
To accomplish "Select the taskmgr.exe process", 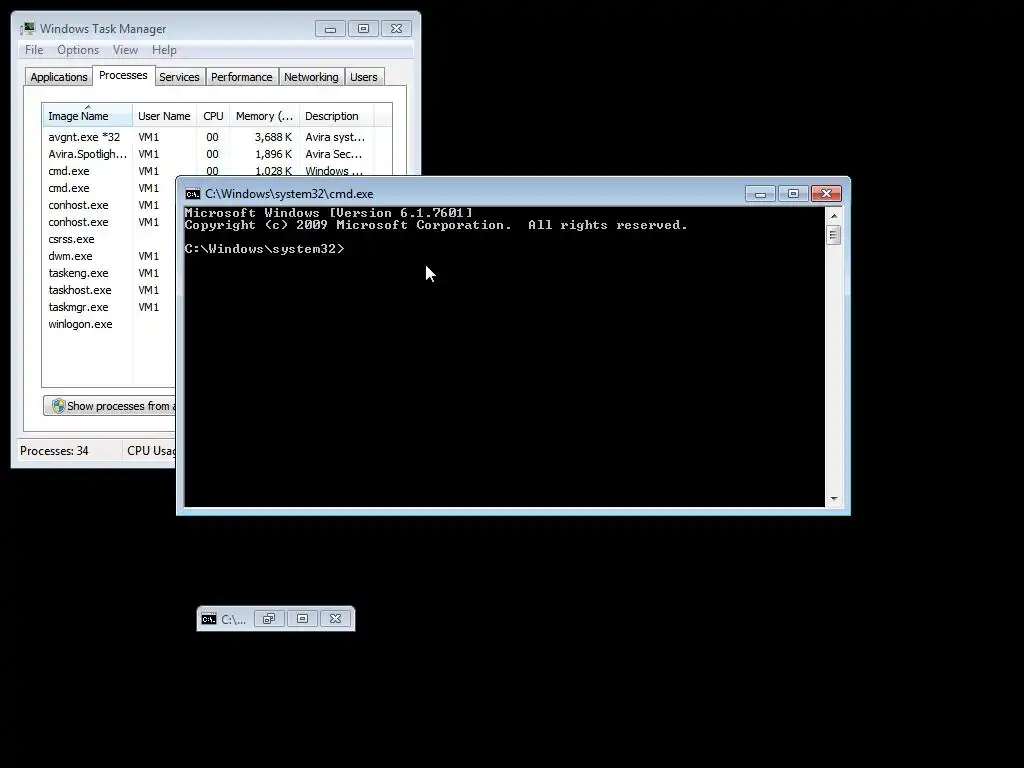I will [78, 307].
